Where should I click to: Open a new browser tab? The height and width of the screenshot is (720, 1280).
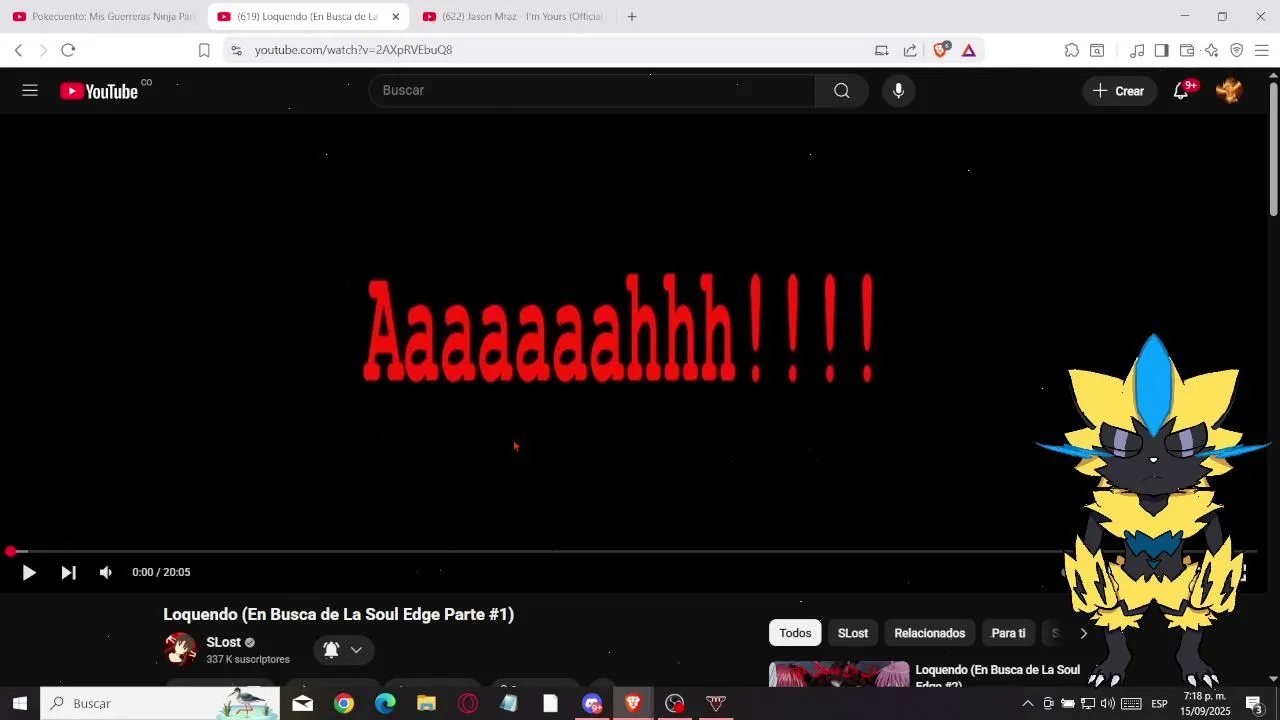tap(632, 17)
